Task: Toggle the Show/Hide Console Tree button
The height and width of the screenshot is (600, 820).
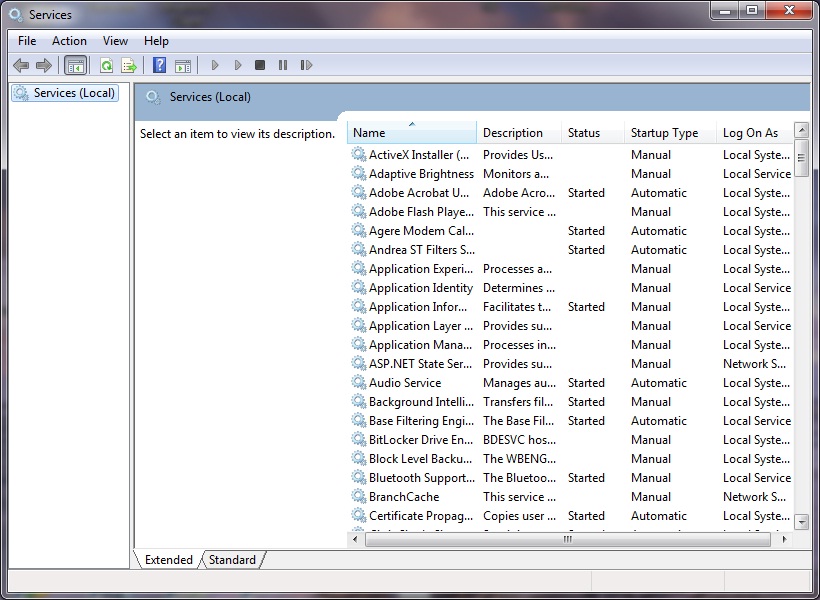Action: (x=75, y=66)
